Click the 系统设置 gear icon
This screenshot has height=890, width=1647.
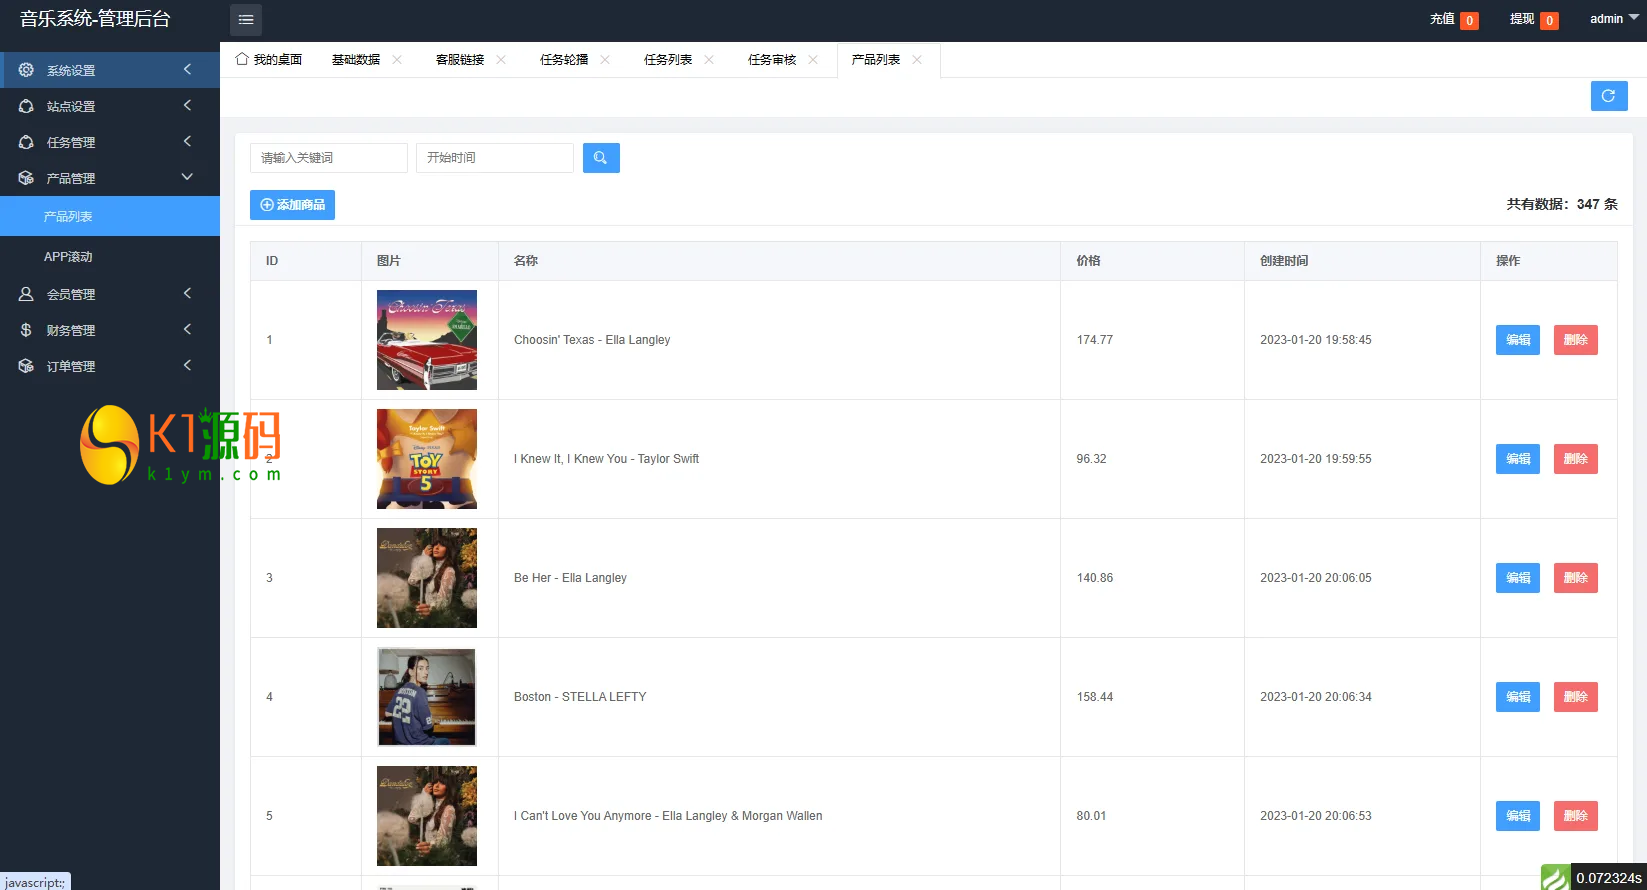(x=26, y=70)
